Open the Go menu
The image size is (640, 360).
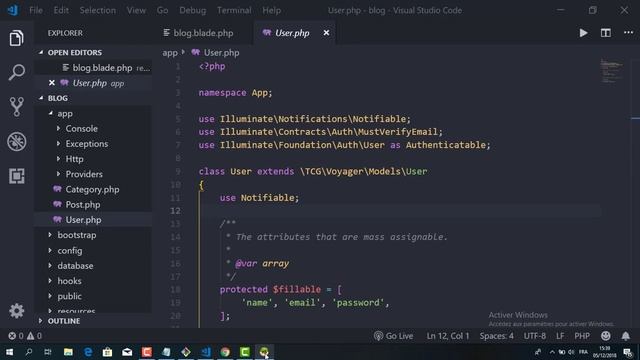162,10
